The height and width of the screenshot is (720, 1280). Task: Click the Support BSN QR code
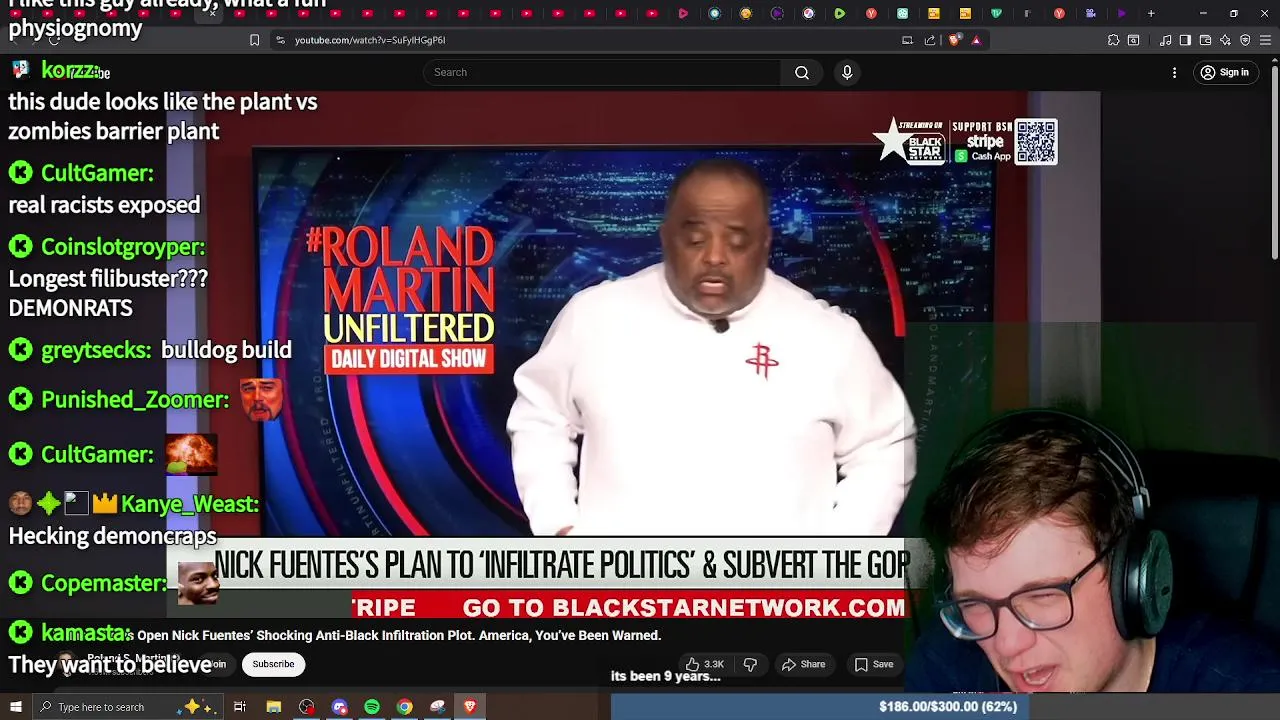1036,141
